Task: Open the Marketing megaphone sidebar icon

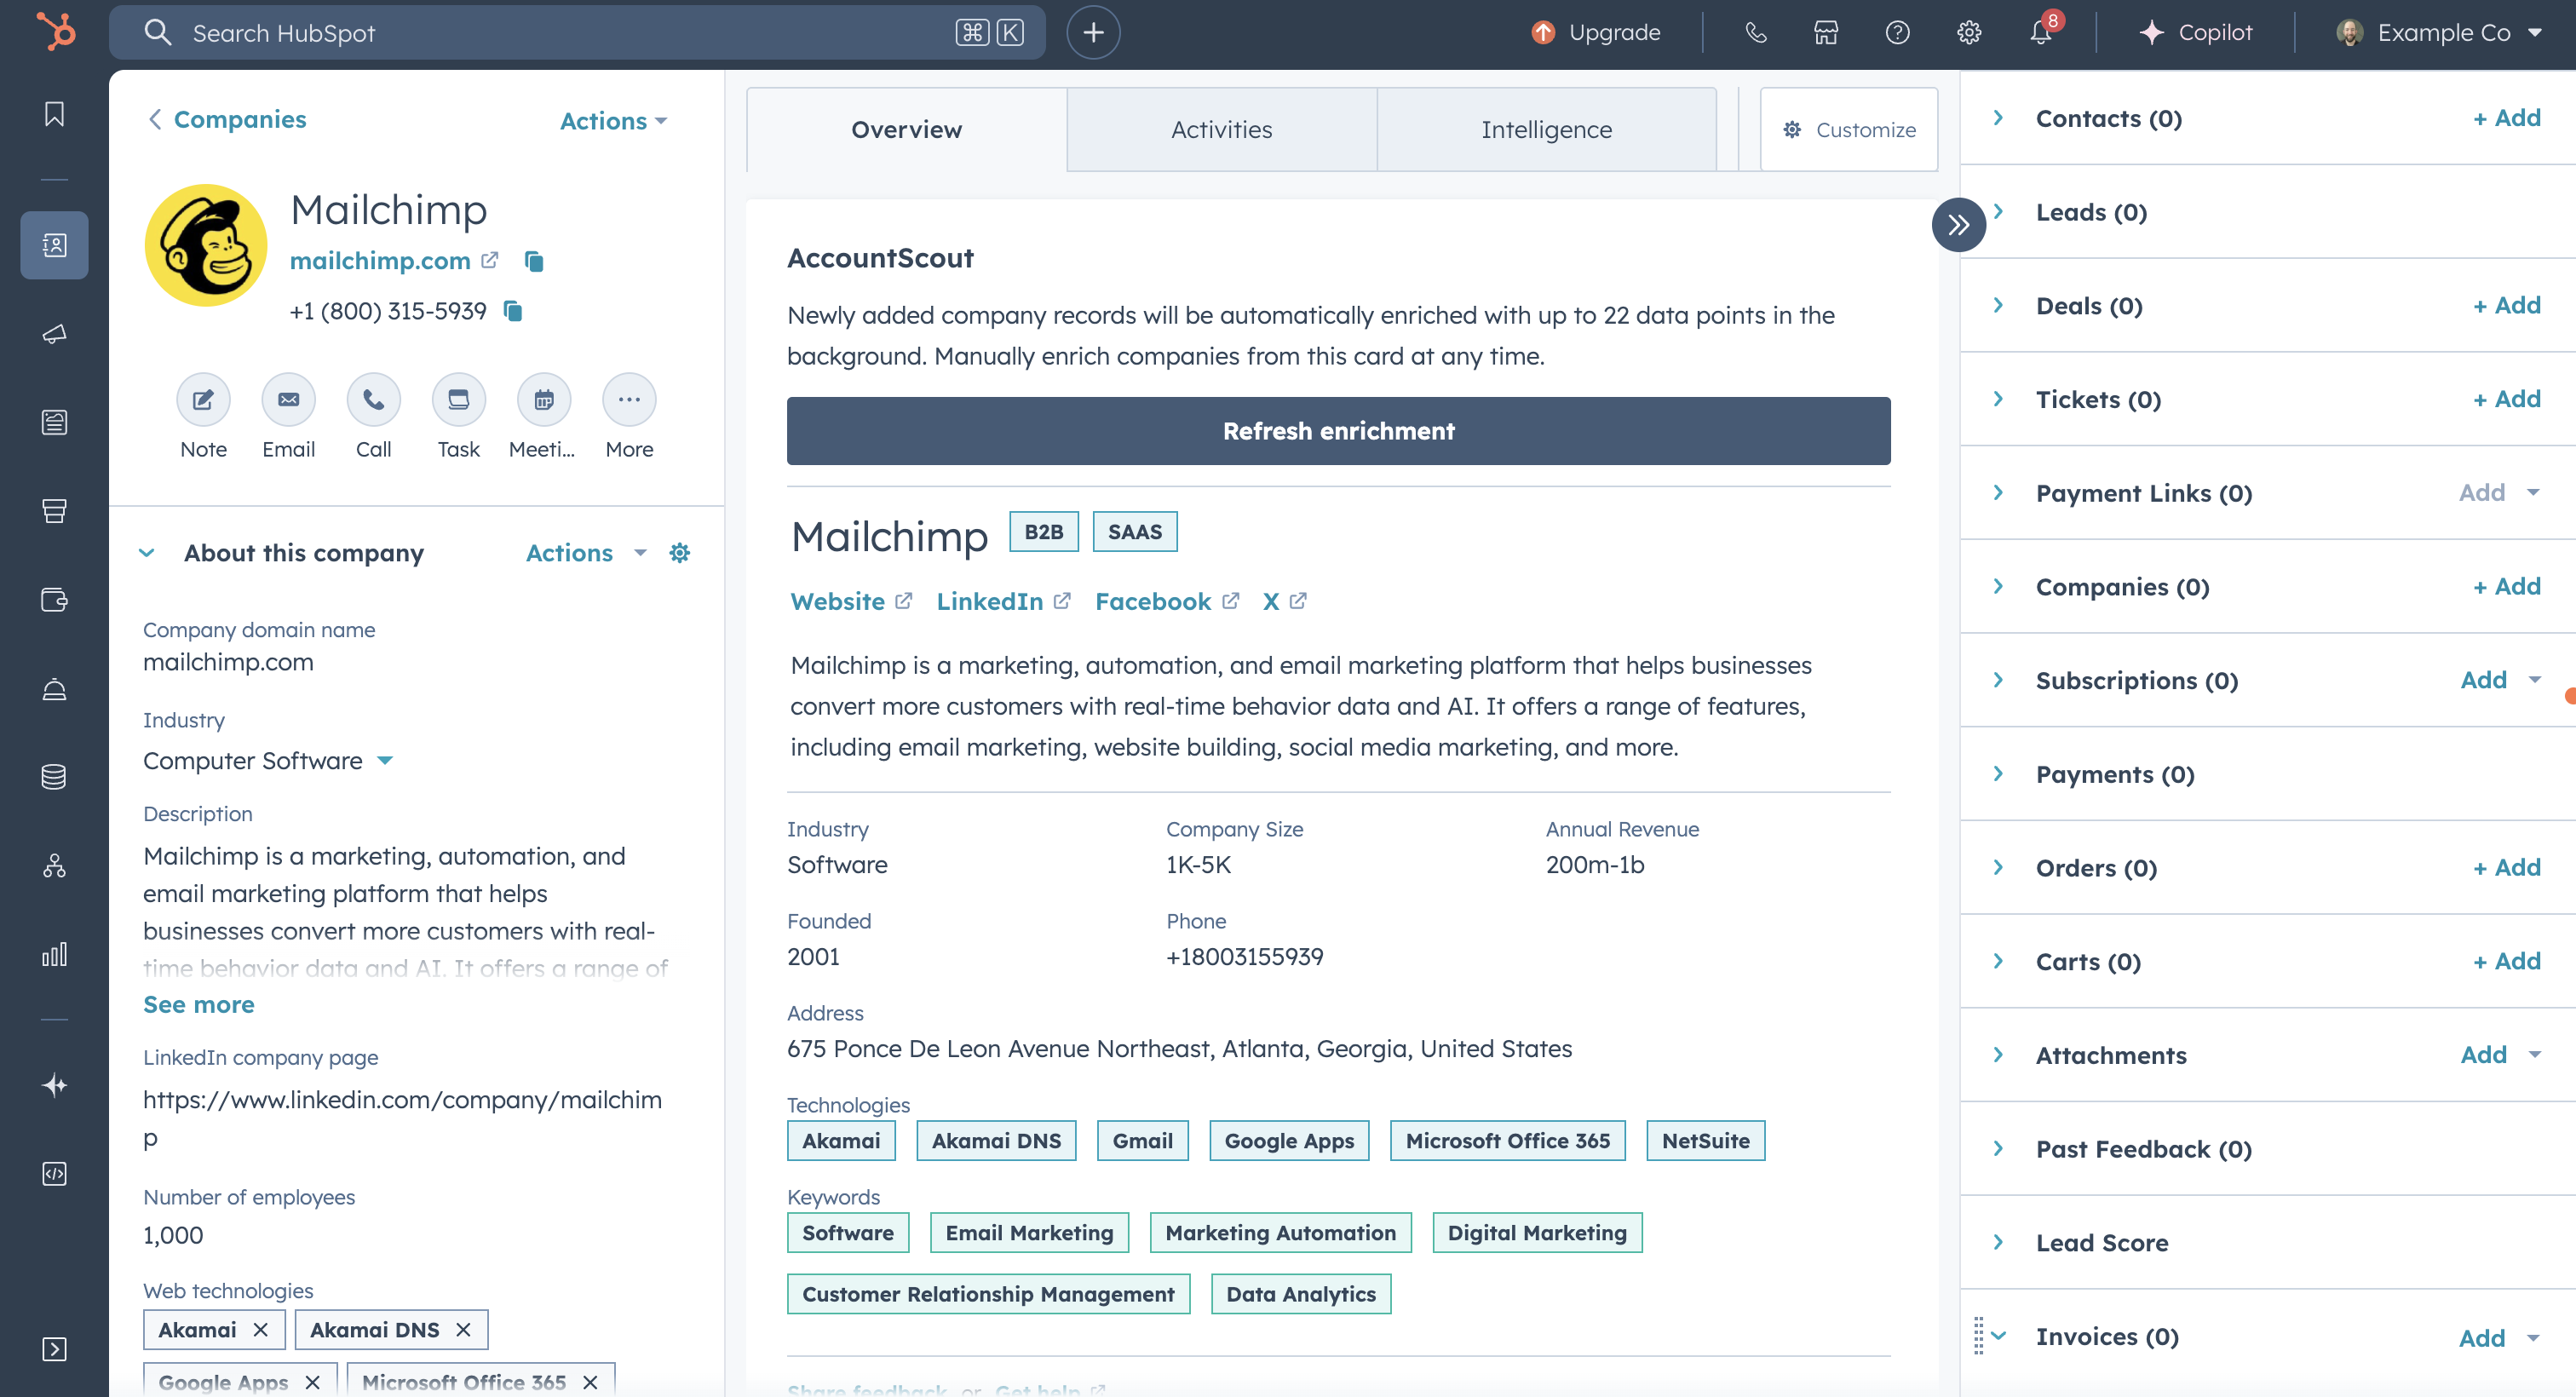Action: pyautogui.click(x=54, y=333)
